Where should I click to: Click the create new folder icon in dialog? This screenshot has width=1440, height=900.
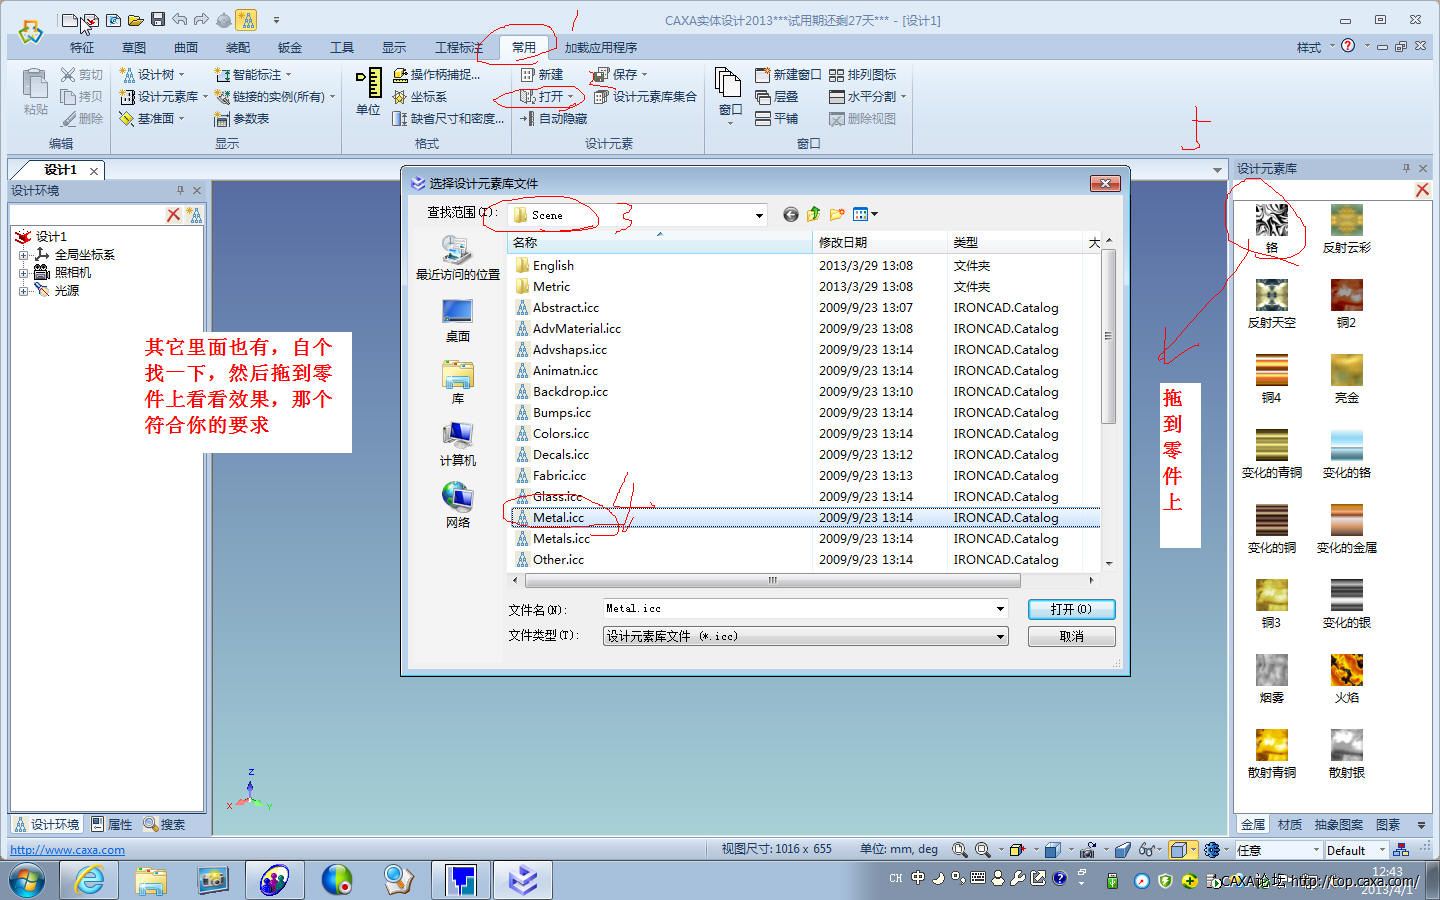click(837, 214)
